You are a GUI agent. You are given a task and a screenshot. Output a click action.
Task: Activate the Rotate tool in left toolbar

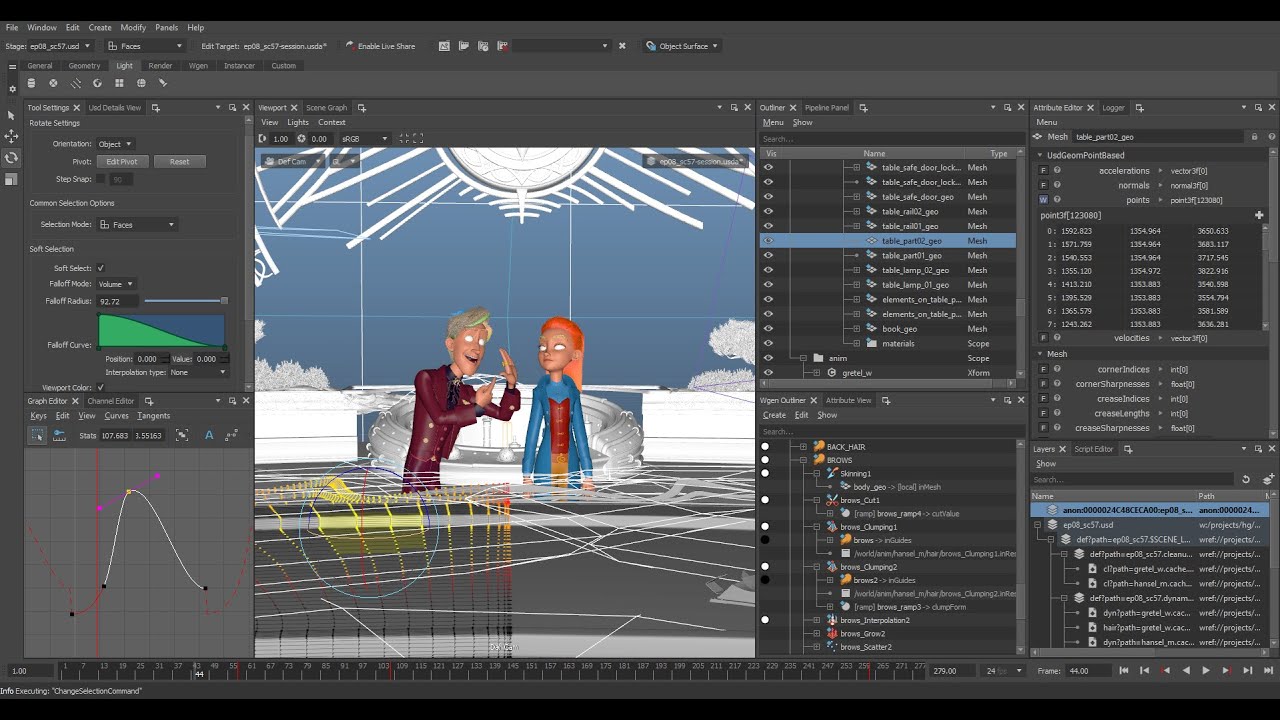[x=11, y=158]
